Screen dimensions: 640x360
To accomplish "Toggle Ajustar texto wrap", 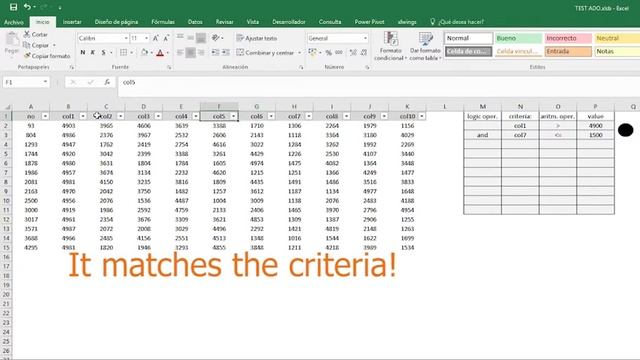I will pos(257,38).
